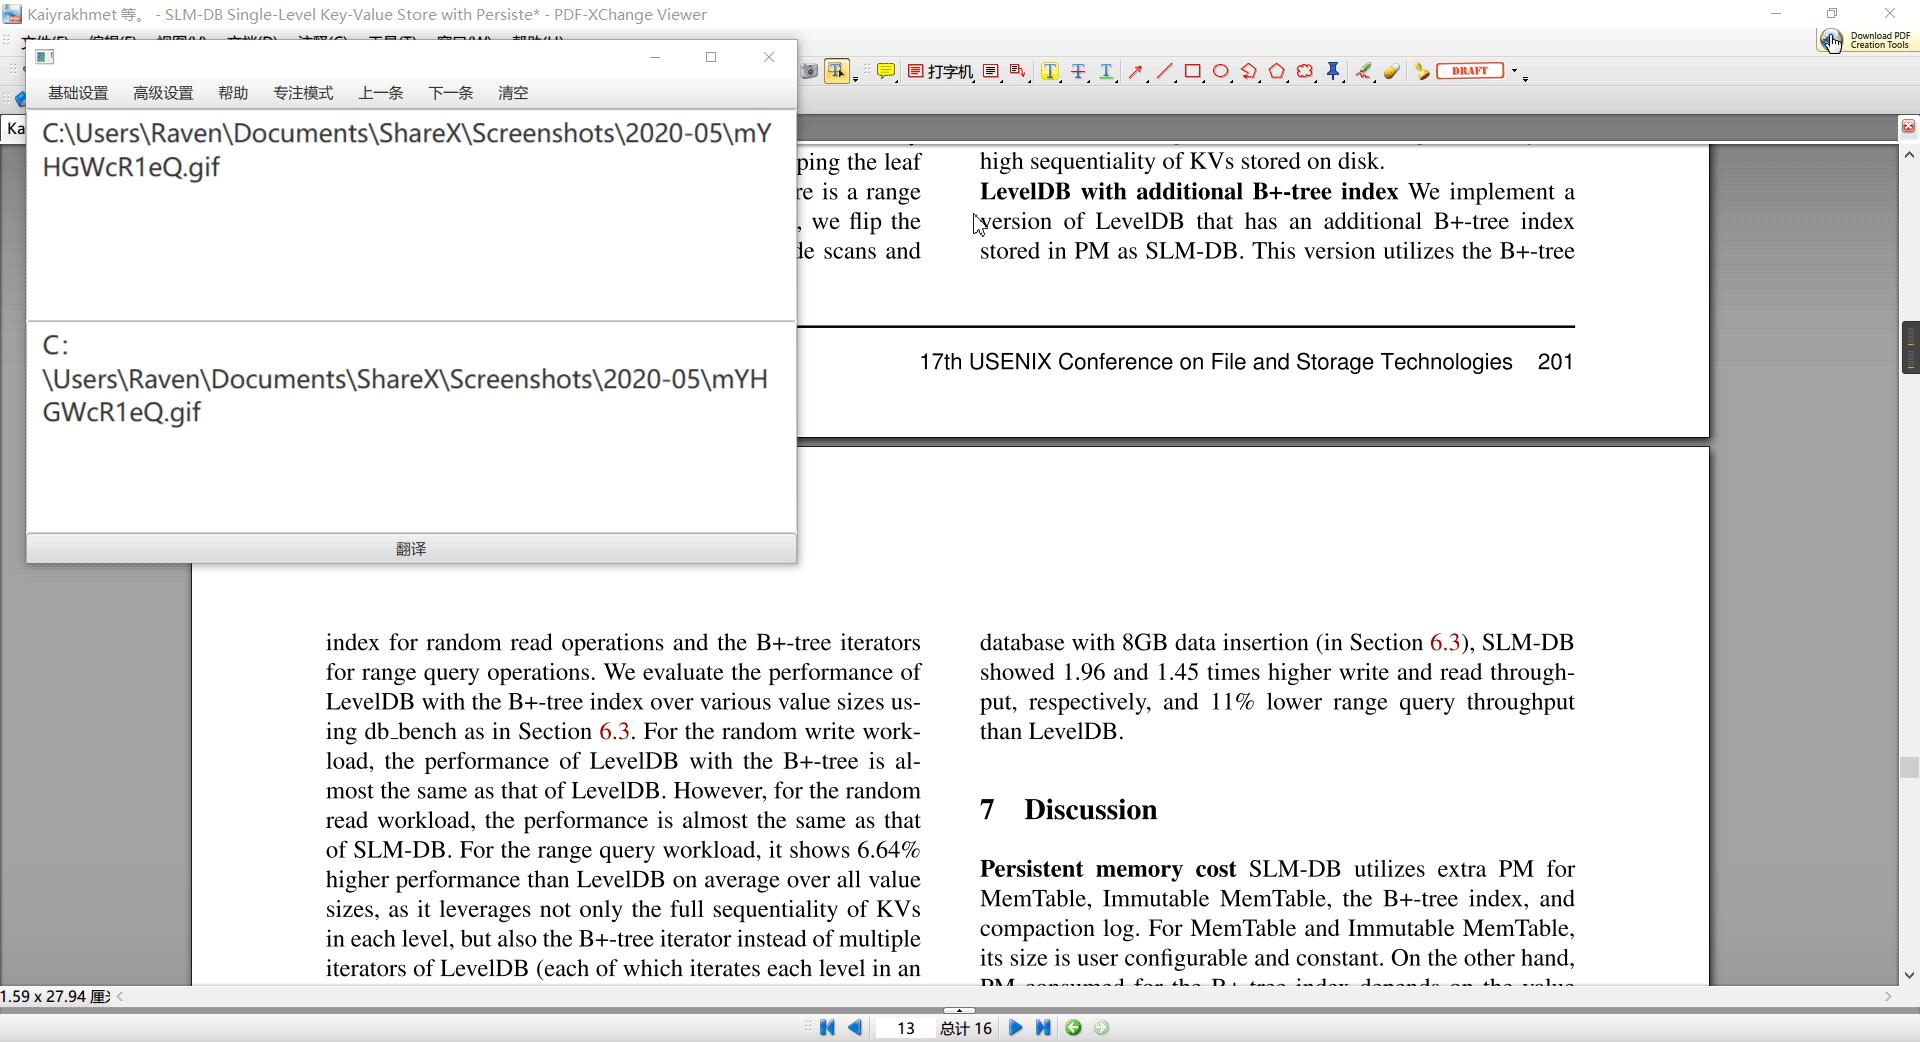Open 帮助 menu in translator window
The height and width of the screenshot is (1042, 1920).
click(233, 93)
